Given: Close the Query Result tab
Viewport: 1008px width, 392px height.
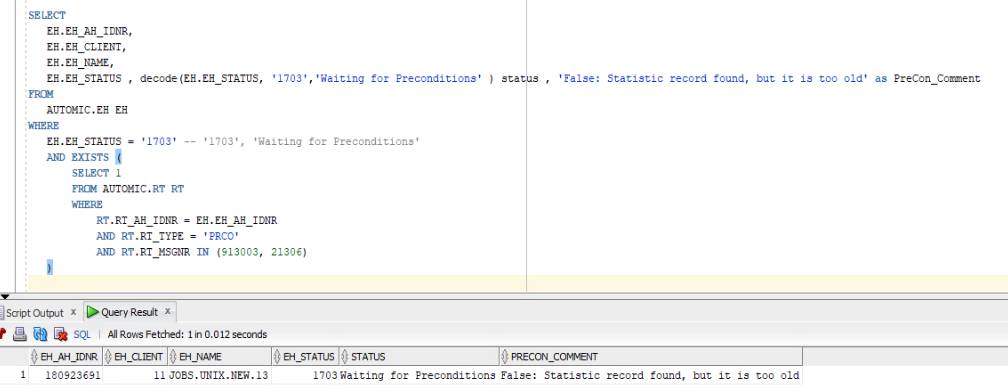Looking at the screenshot, I should (167, 312).
